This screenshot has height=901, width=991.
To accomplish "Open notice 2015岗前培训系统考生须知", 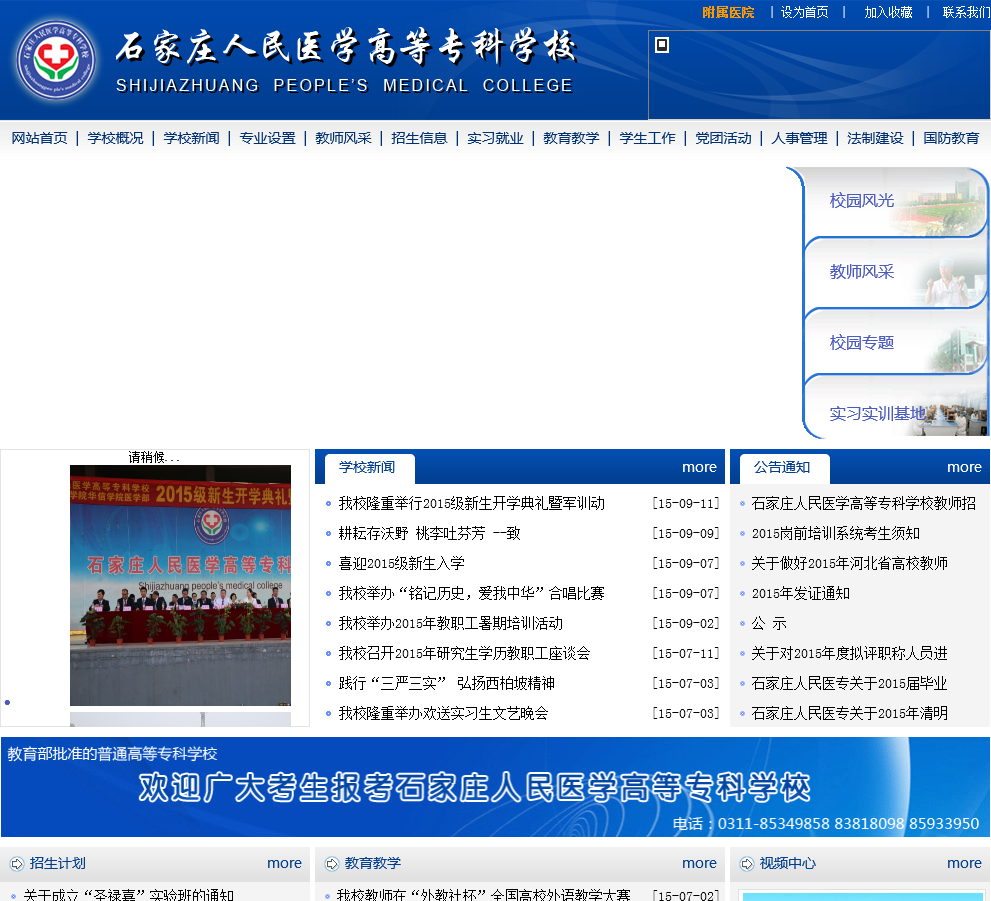I will coord(836,533).
